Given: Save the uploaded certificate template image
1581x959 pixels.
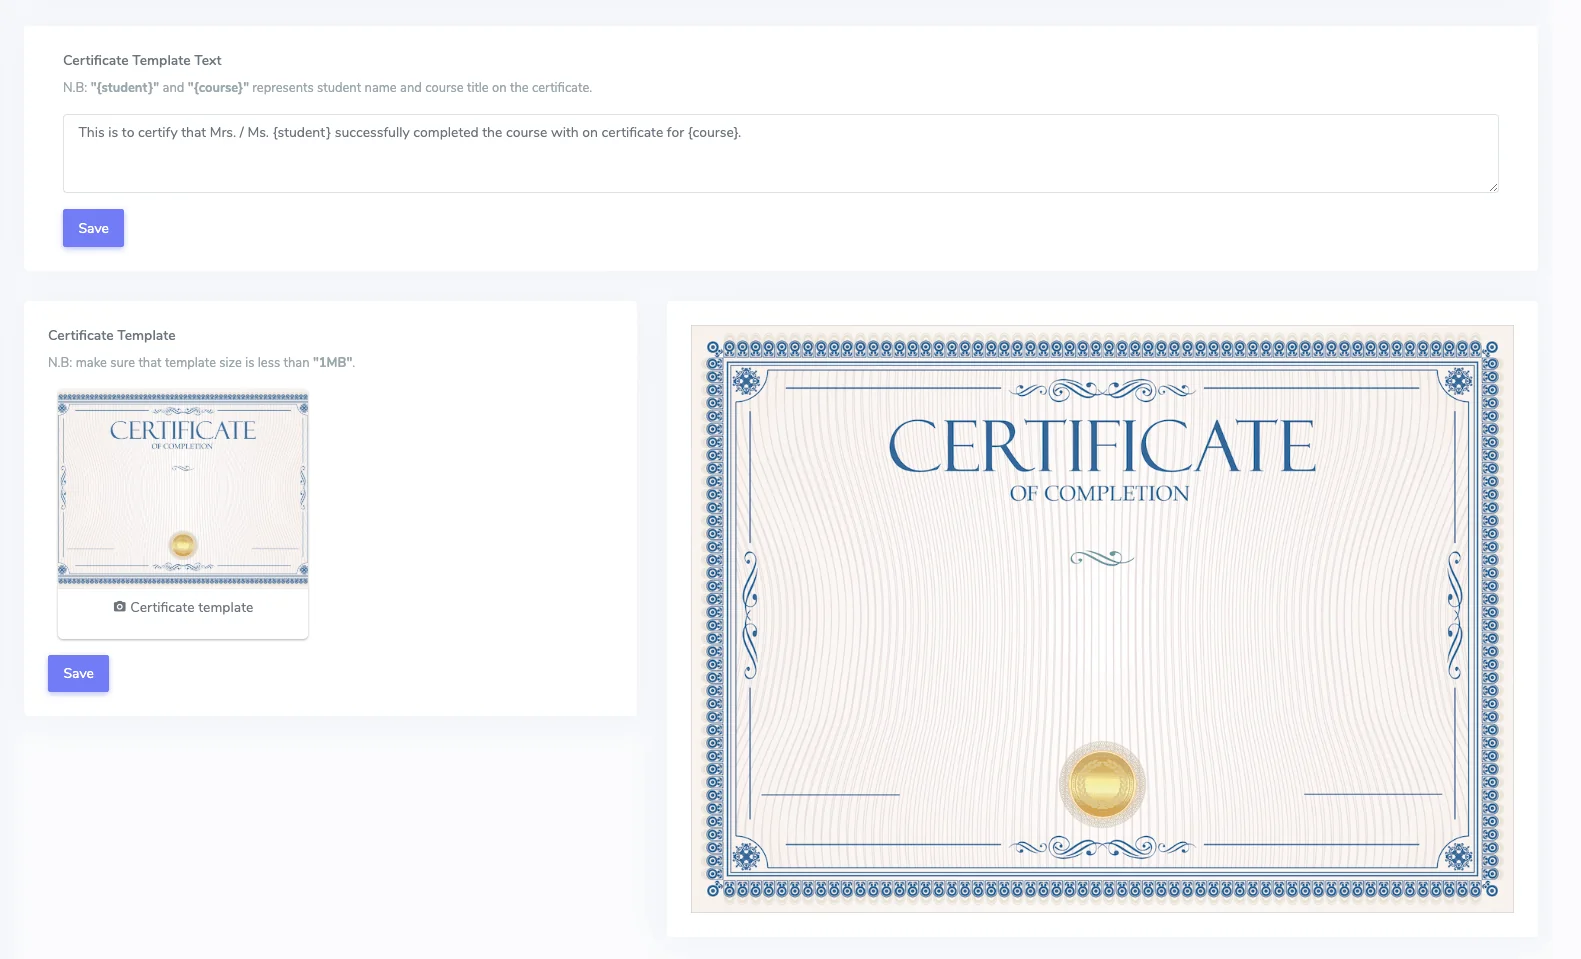Looking at the screenshot, I should click(78, 673).
